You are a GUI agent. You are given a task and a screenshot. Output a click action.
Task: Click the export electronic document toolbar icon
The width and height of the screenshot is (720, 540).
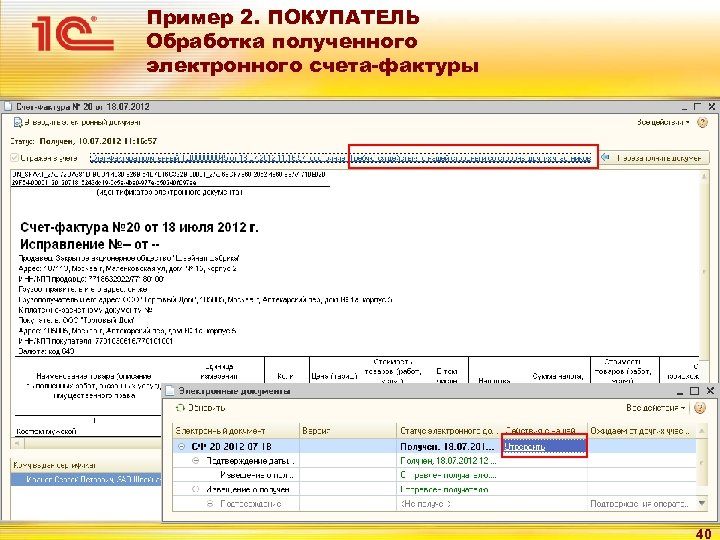(x=18, y=123)
